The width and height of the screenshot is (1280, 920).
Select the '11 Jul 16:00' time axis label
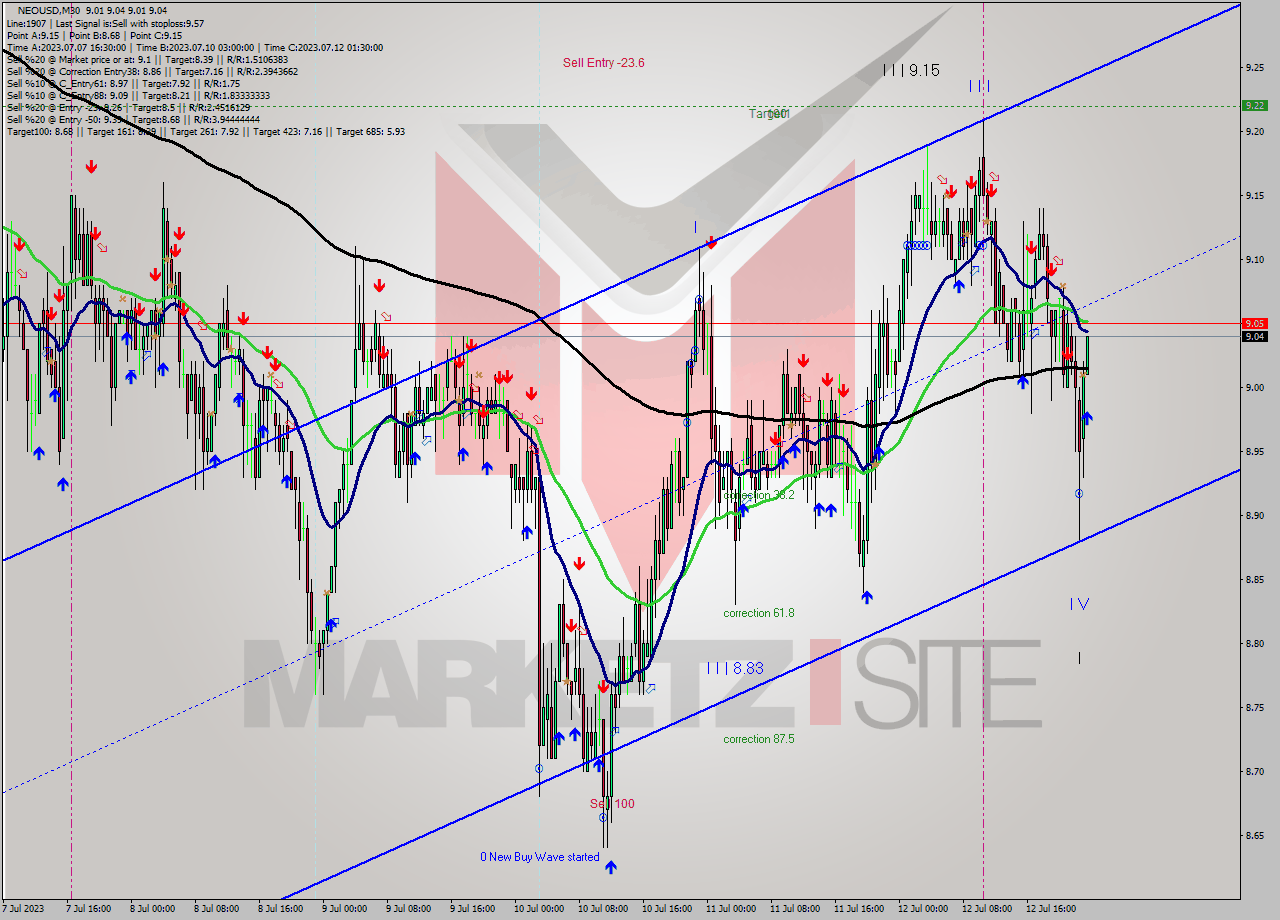click(x=859, y=909)
